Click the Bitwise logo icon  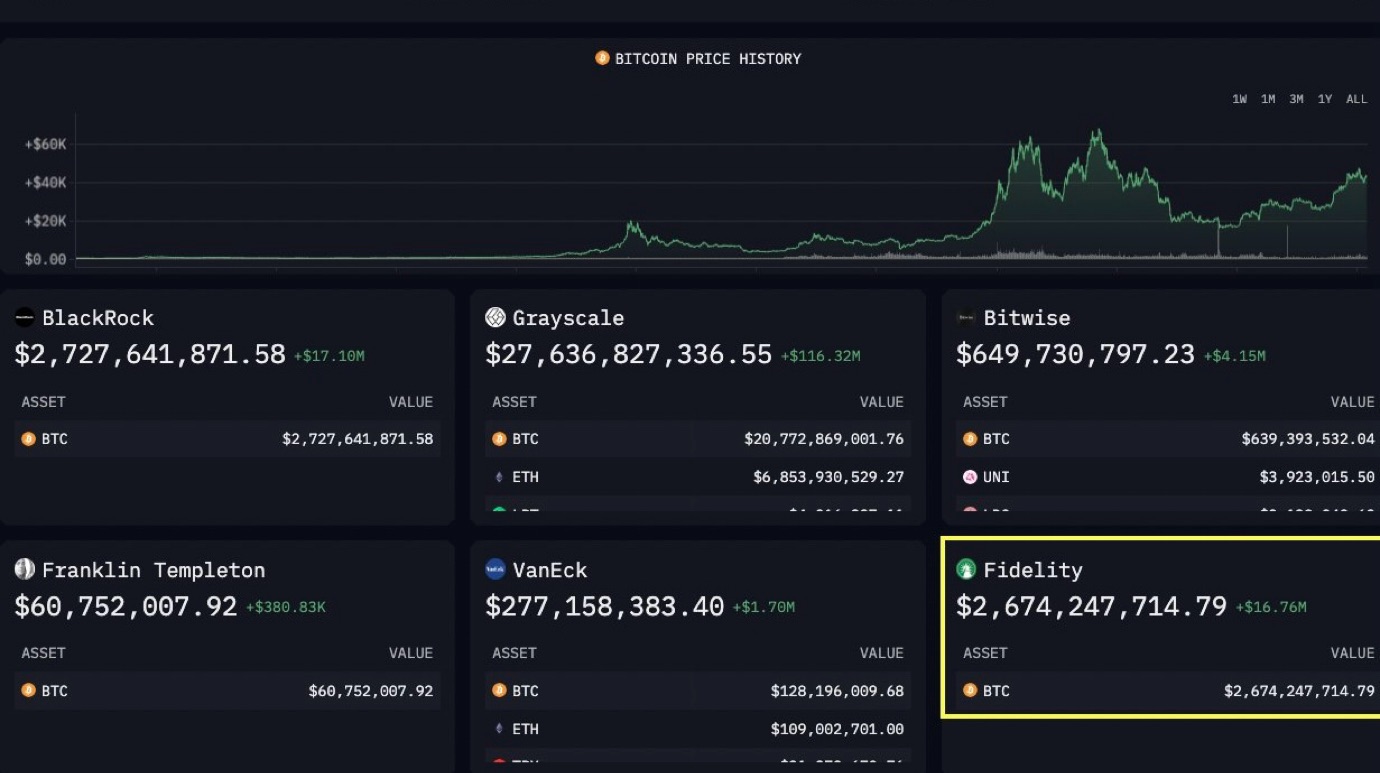point(966,318)
